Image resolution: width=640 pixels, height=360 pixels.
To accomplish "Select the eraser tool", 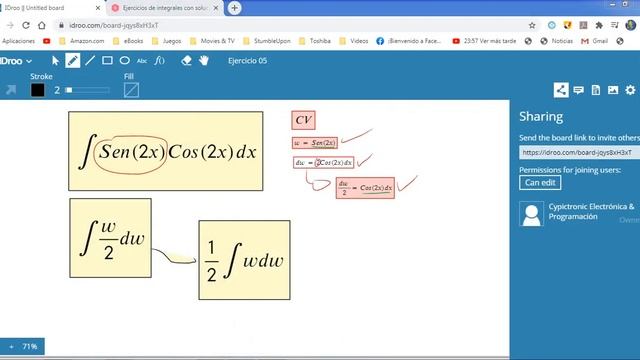I will pyautogui.click(x=187, y=61).
